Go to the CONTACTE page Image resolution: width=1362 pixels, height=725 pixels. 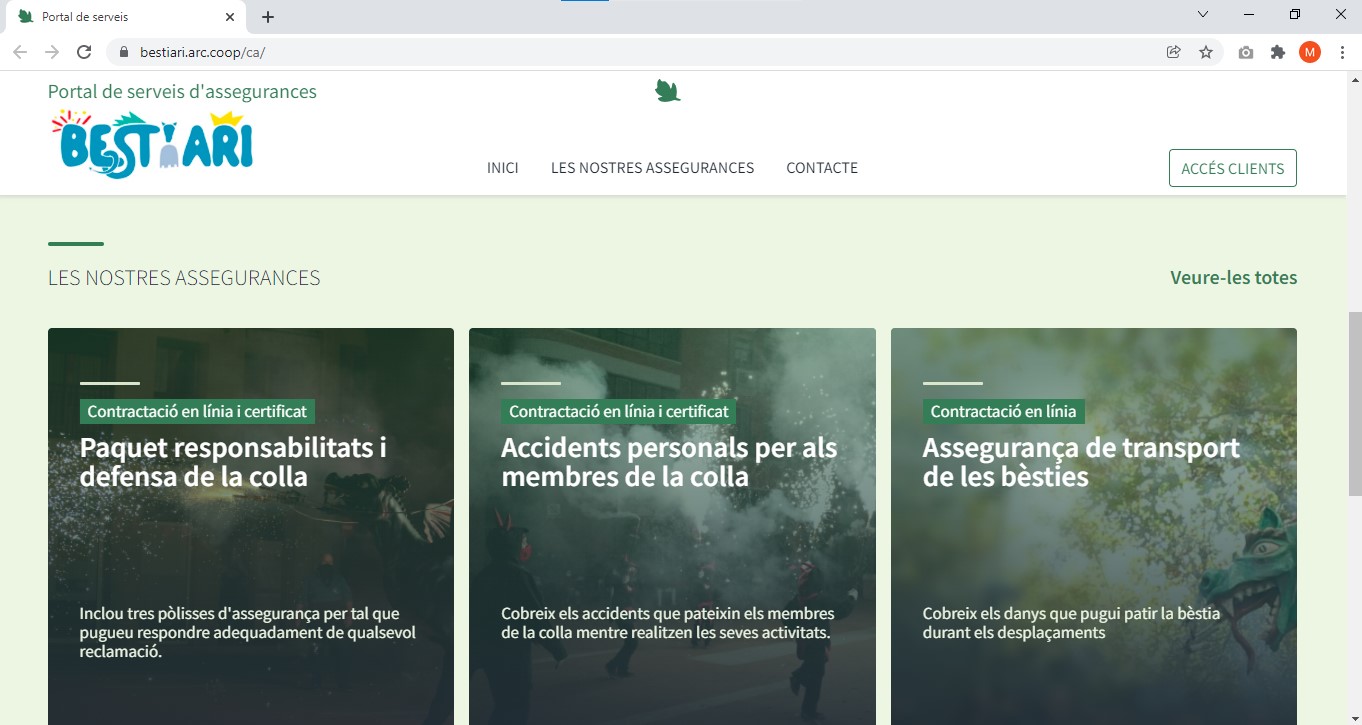coord(822,168)
